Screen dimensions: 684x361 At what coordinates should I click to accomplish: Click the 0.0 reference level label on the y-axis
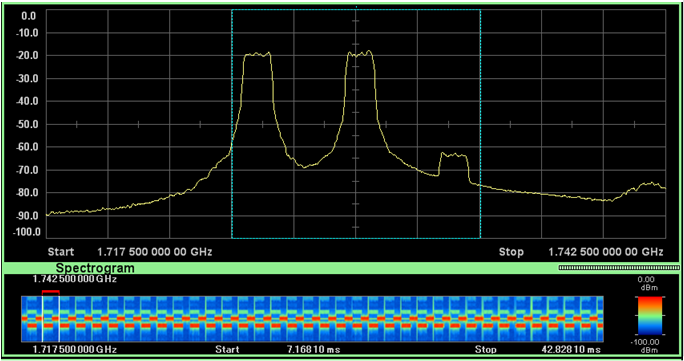(31, 17)
